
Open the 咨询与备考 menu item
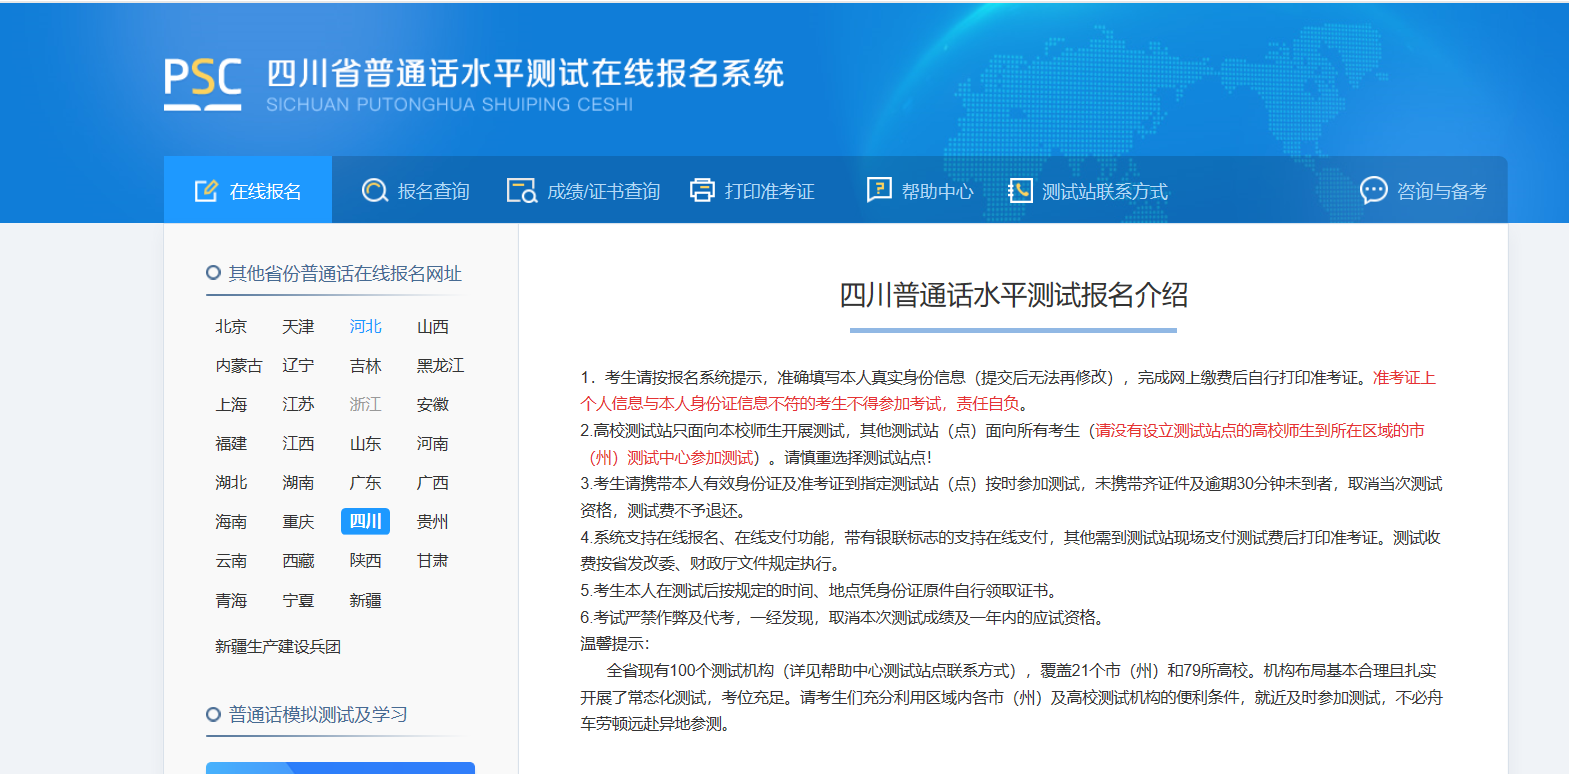click(1423, 190)
